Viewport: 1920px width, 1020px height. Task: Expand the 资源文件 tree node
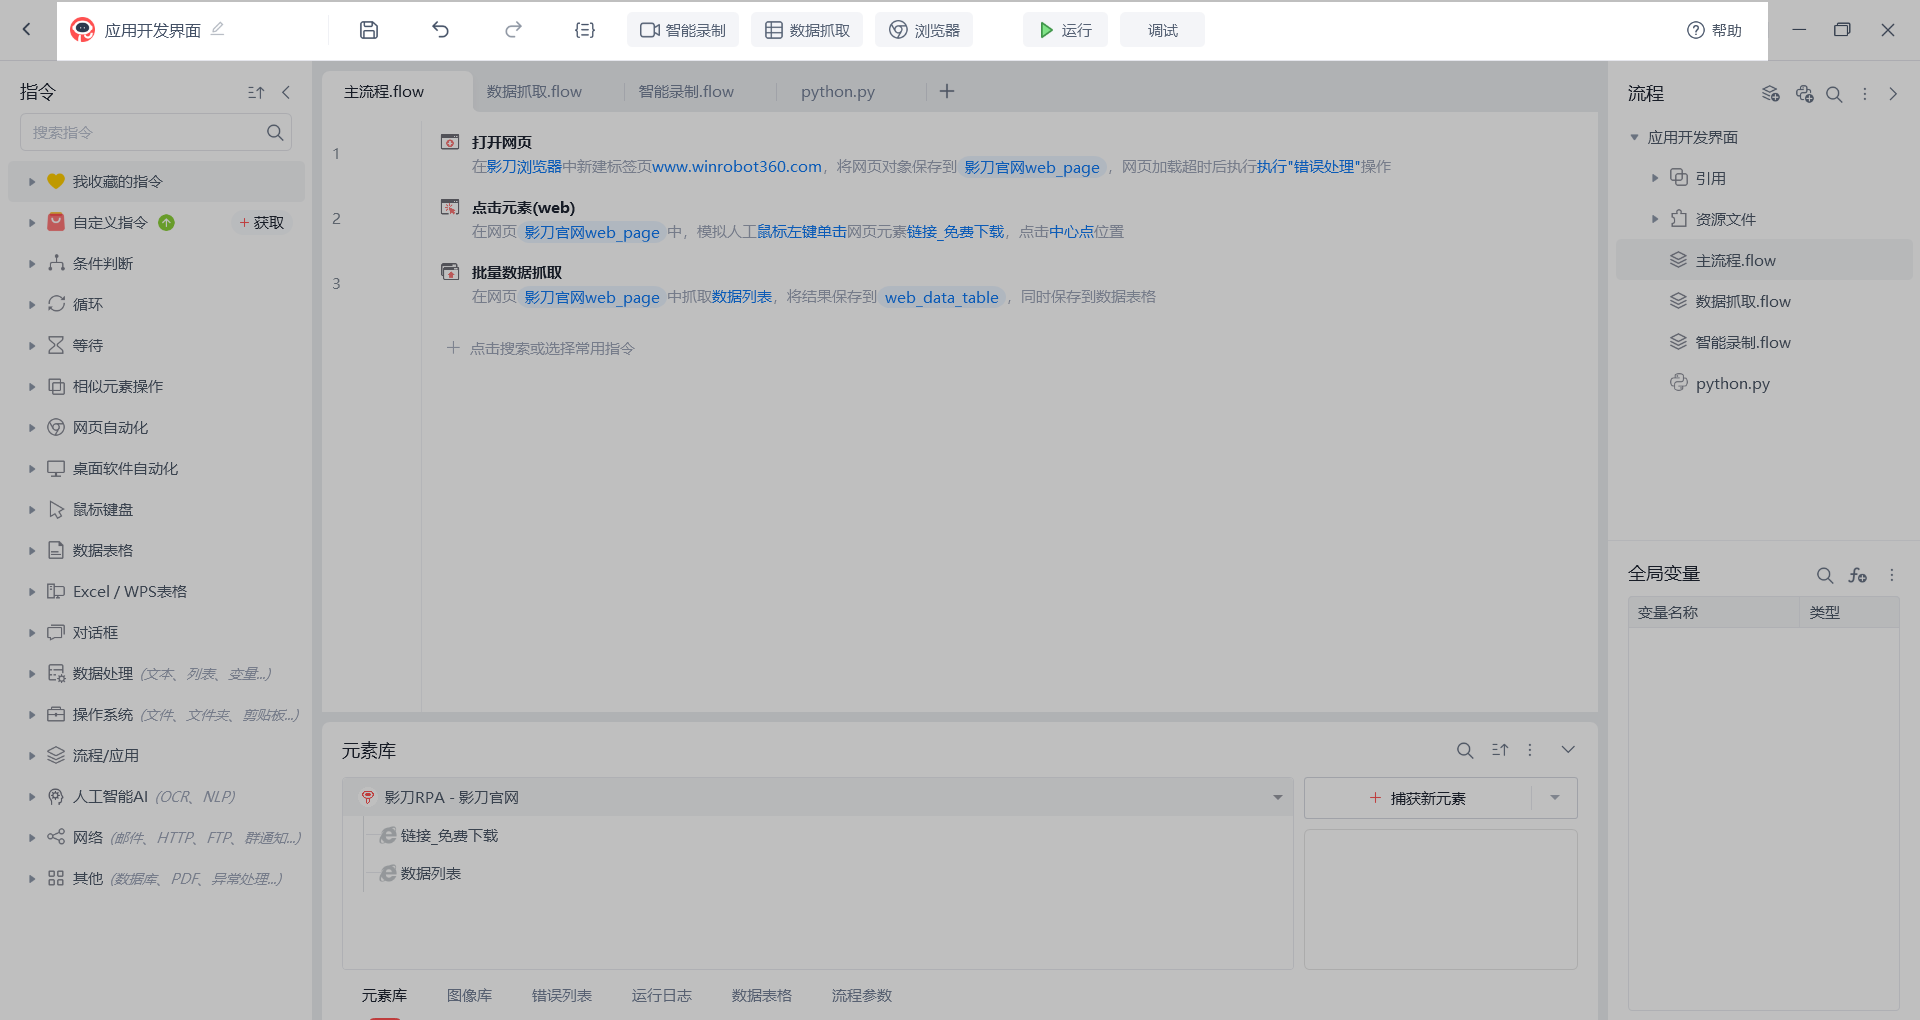point(1655,219)
